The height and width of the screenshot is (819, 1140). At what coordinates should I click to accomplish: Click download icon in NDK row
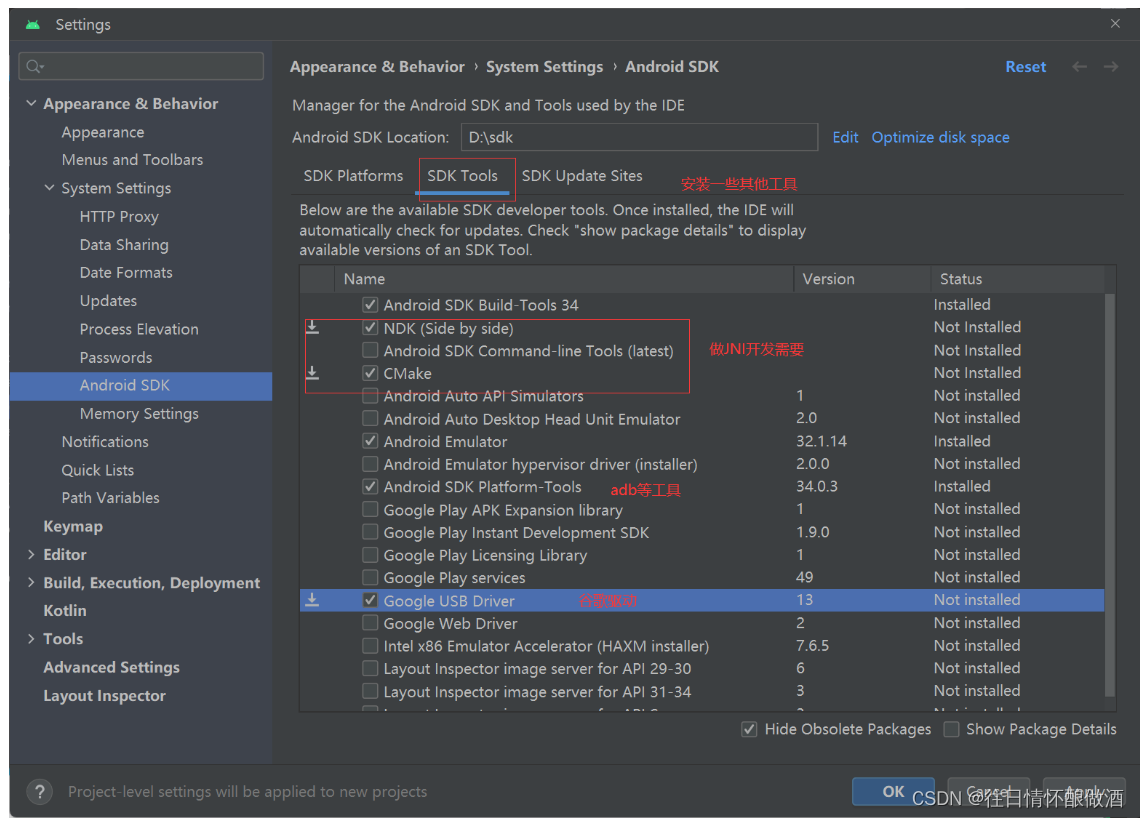click(313, 327)
